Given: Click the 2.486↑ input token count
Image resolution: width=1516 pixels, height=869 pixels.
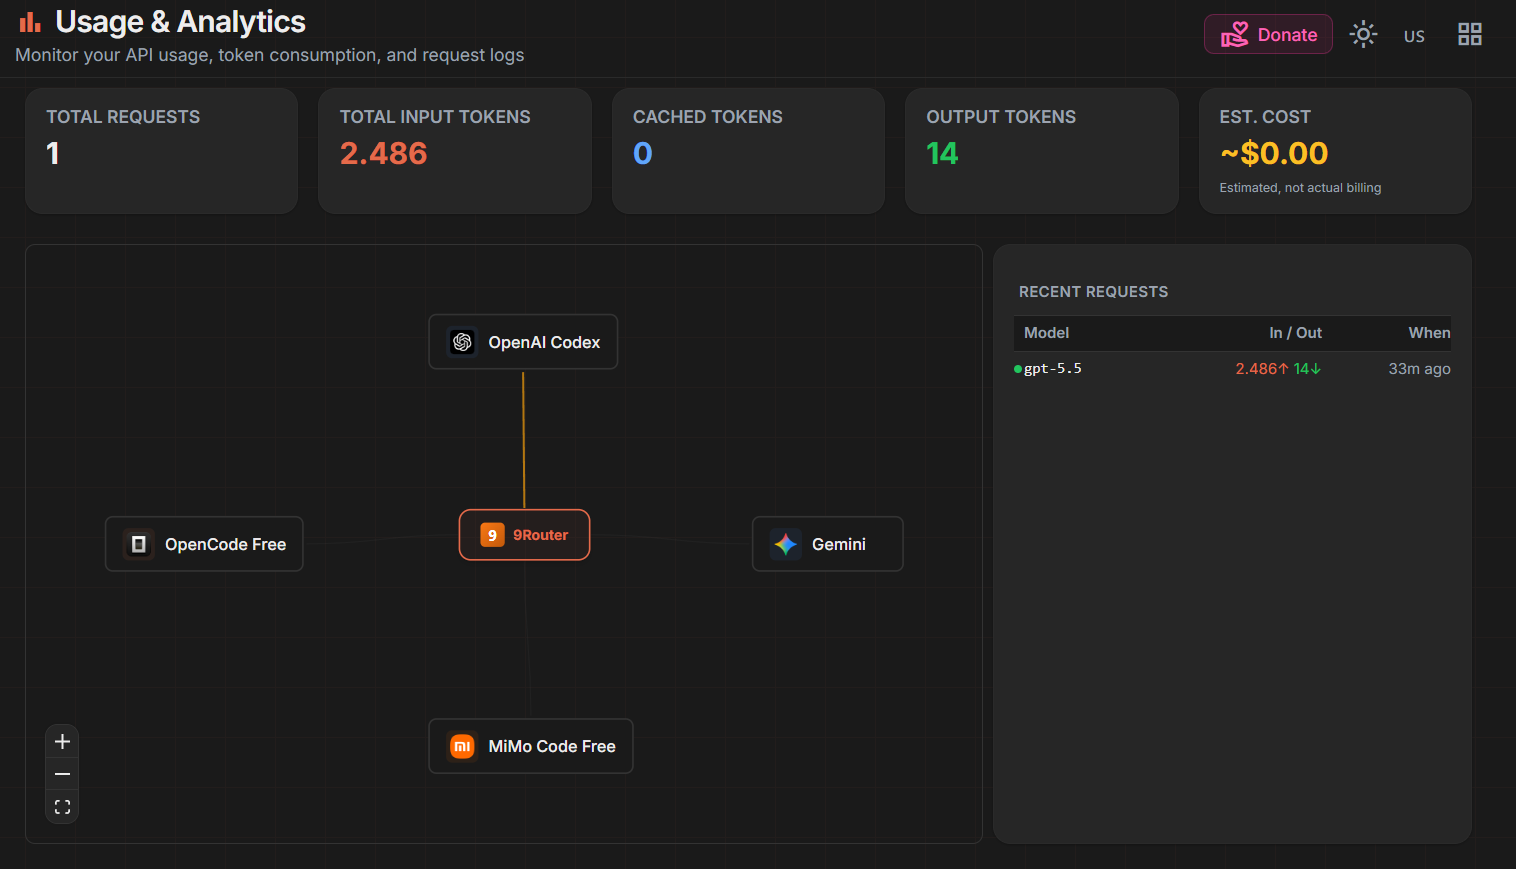Looking at the screenshot, I should (1262, 369).
